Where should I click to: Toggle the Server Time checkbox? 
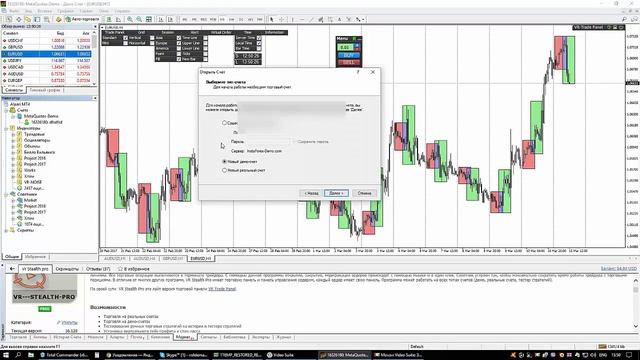click(259, 38)
